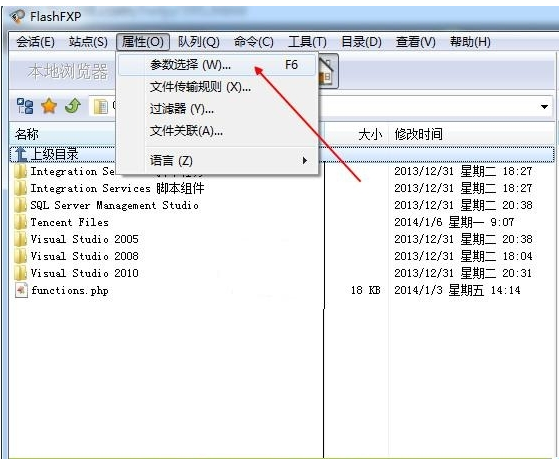Click the 2014/1/3 星期五 14:14 date cell

[457, 290]
